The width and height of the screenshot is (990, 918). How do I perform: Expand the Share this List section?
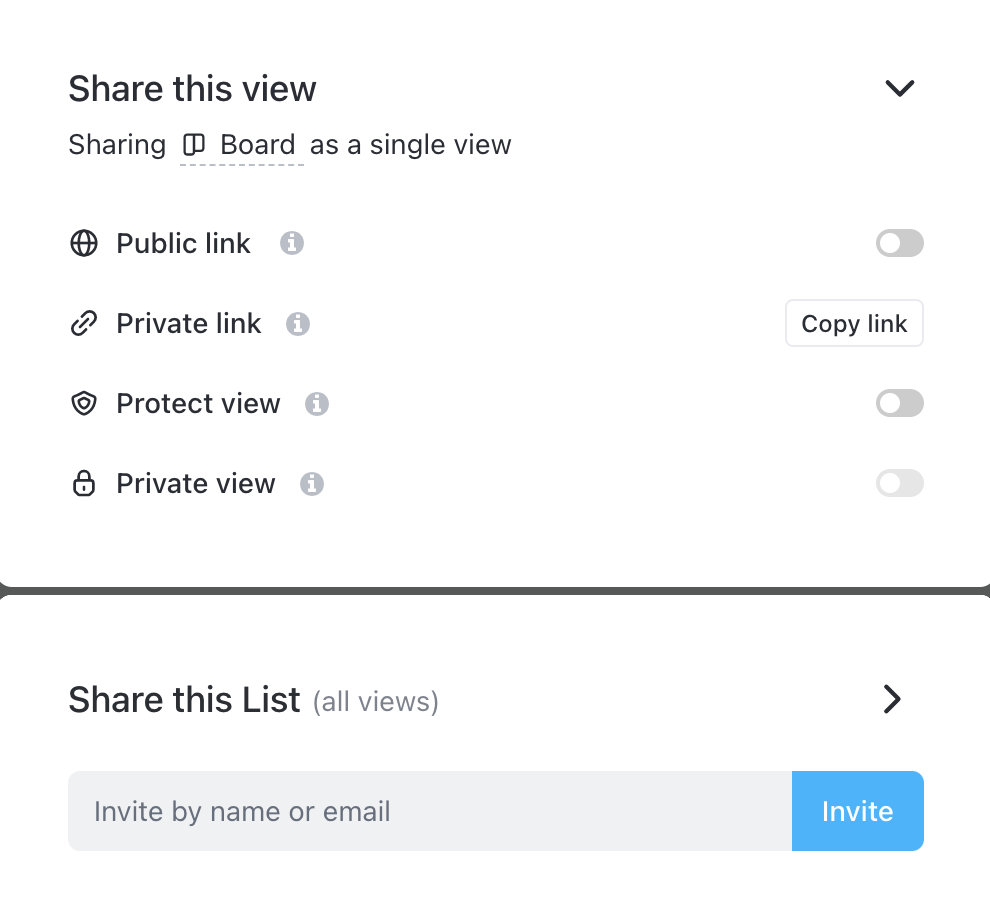point(892,699)
